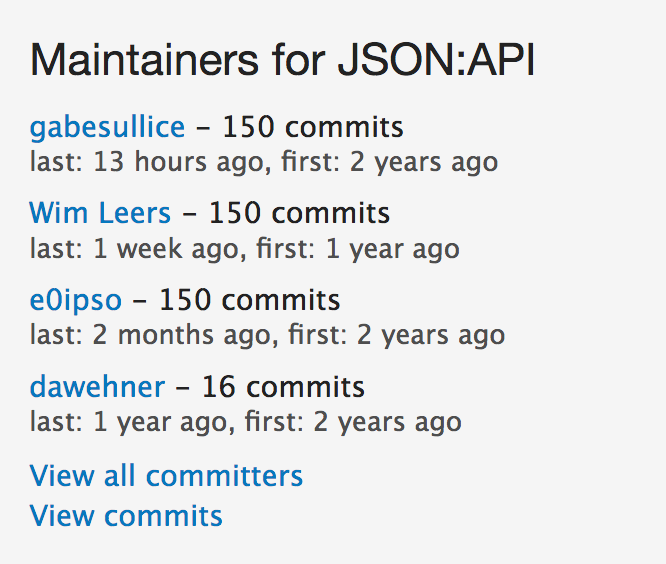Click the 16 commits text beside dawehner
Screen dimensions: 666x564
point(283,385)
